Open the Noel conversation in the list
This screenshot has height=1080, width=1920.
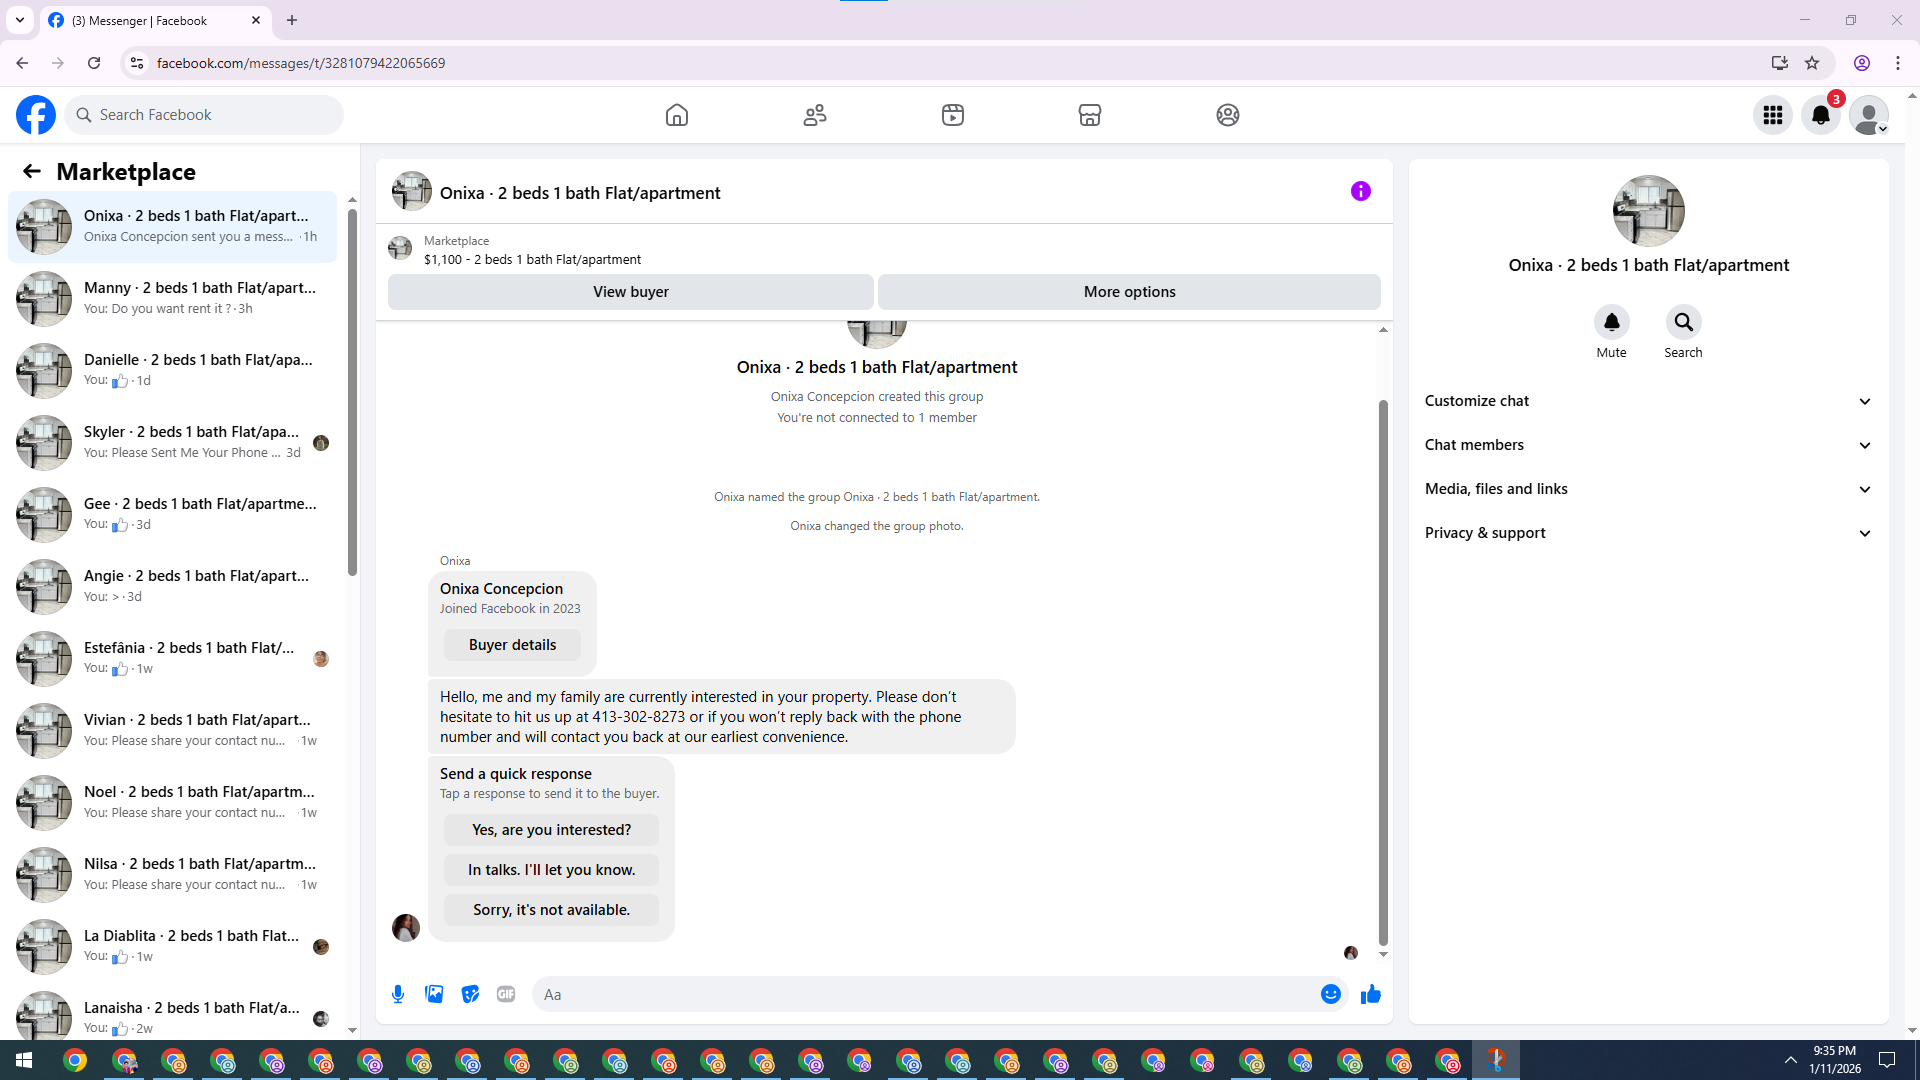coord(172,802)
